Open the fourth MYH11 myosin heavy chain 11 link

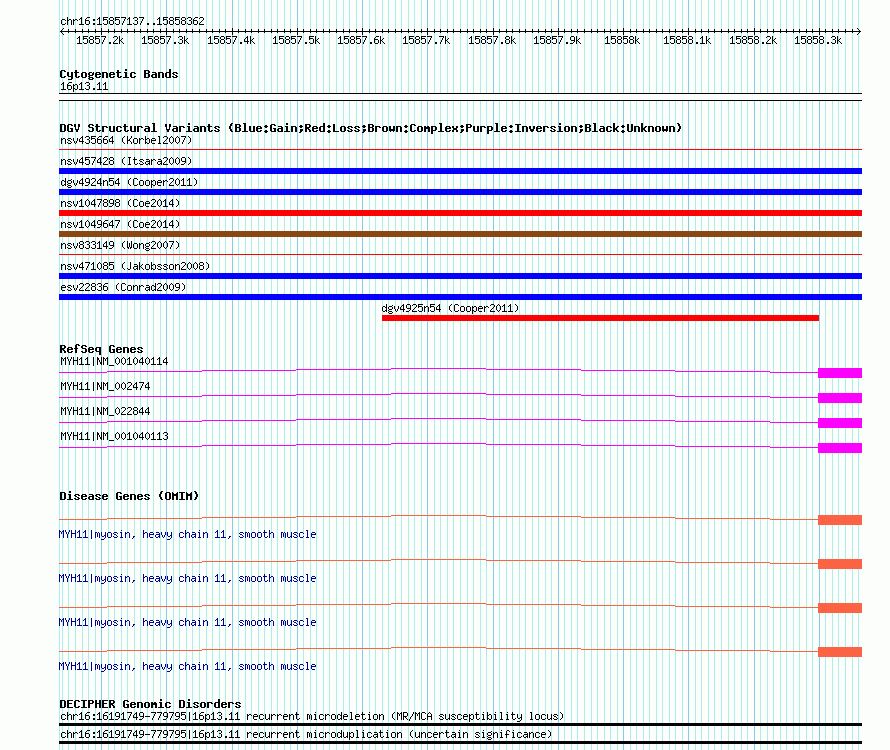[187, 667]
